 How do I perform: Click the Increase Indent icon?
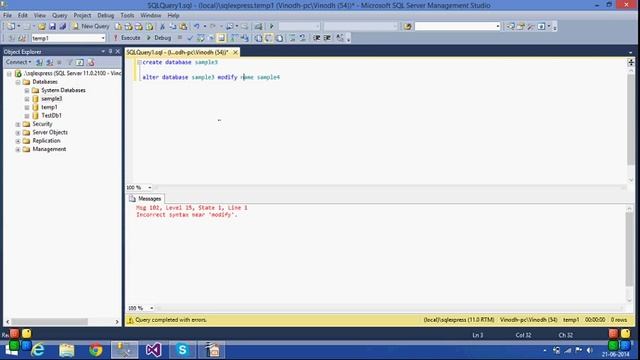(x=327, y=38)
